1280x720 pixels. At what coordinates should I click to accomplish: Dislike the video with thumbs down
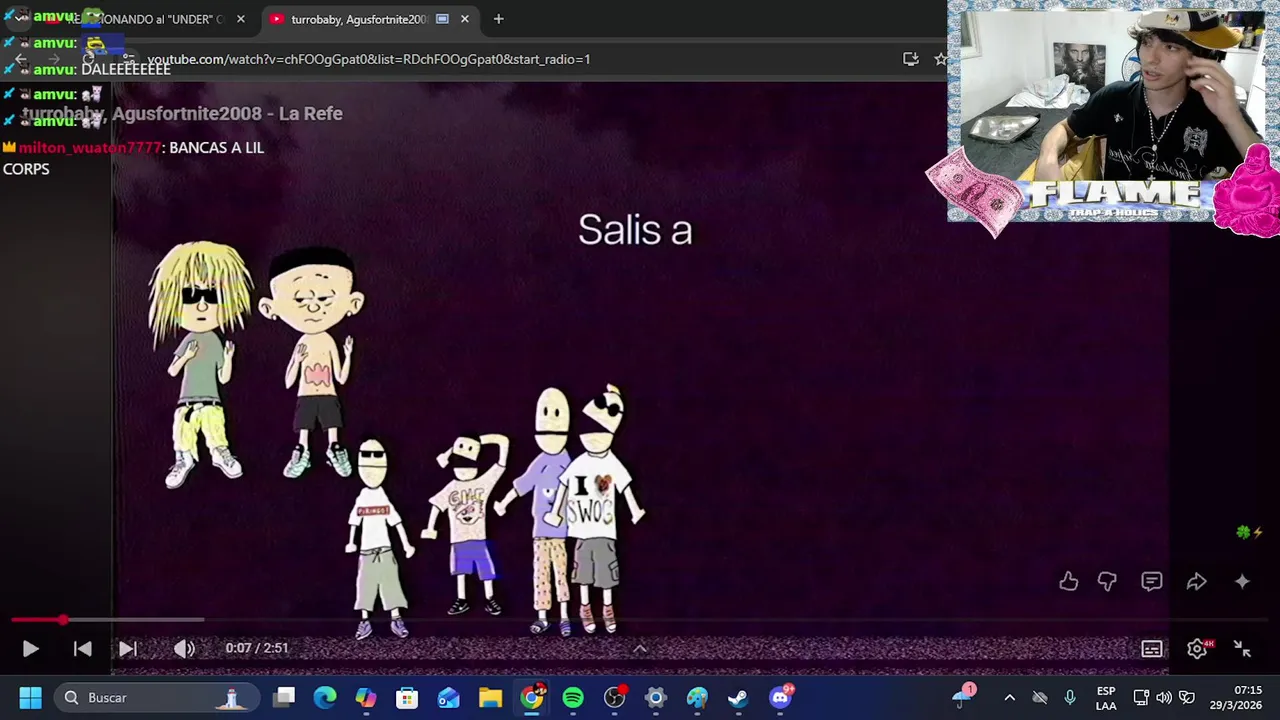coord(1107,581)
